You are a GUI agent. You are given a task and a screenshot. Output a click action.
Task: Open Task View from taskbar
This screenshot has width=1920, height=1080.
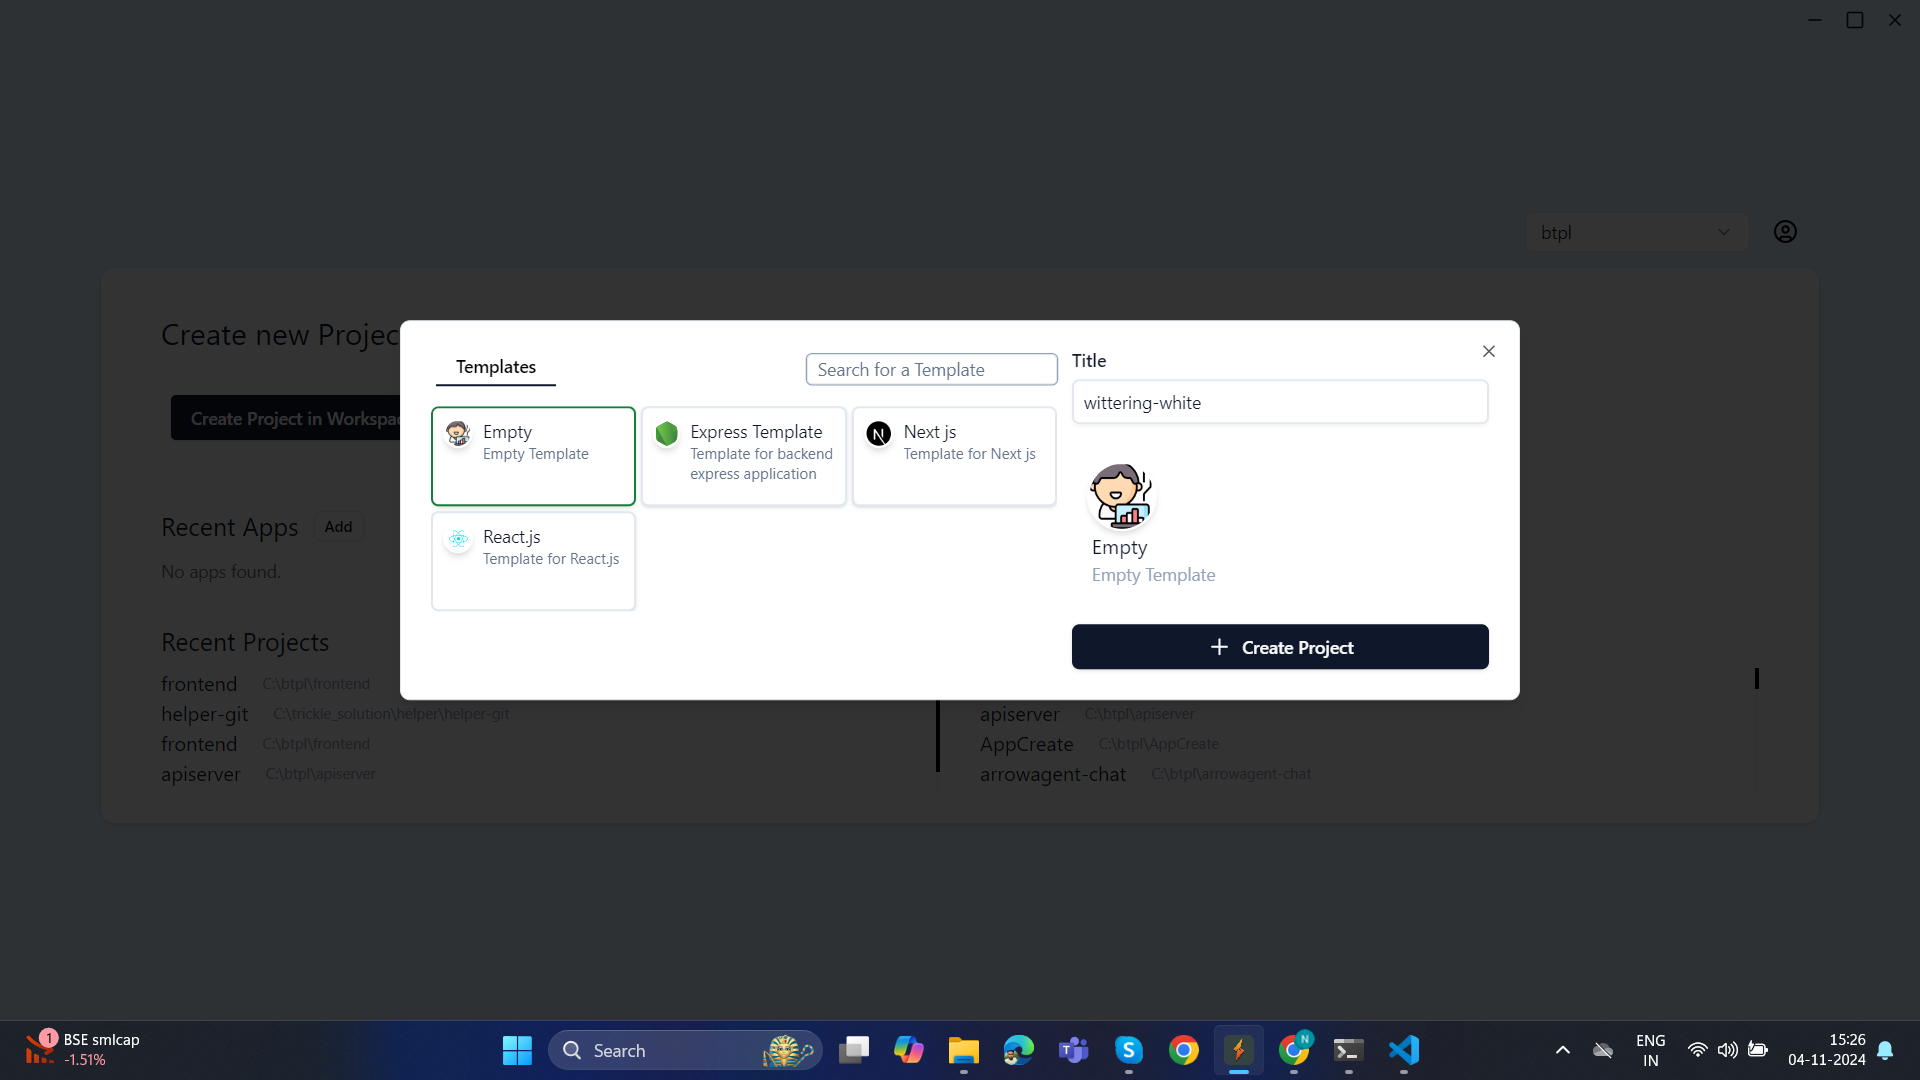(854, 1050)
